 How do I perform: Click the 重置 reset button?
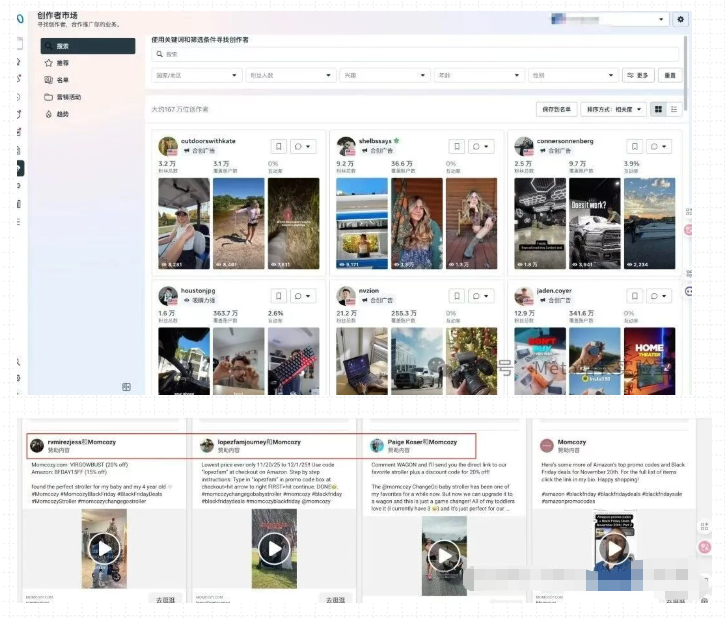coord(670,75)
